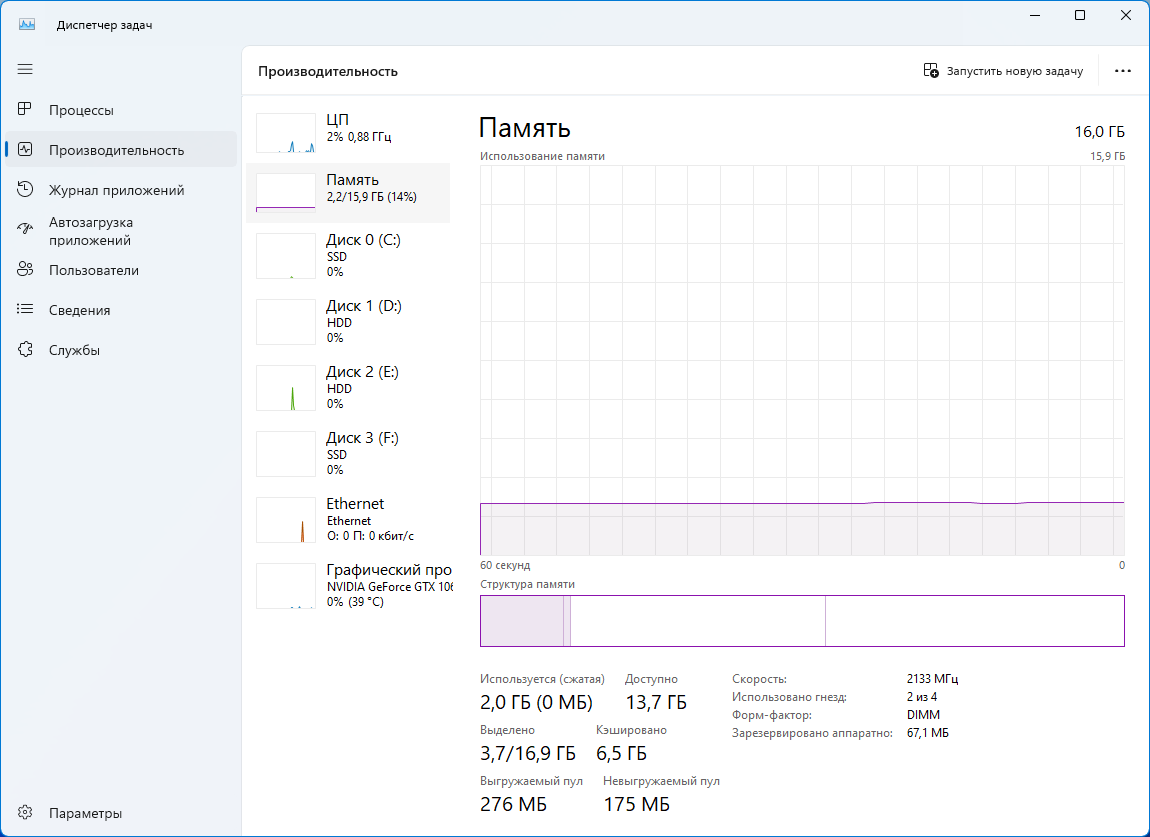This screenshot has width=1150, height=837.
Task: Select Disk 3 (F:) SSD entry
Action: coord(348,453)
